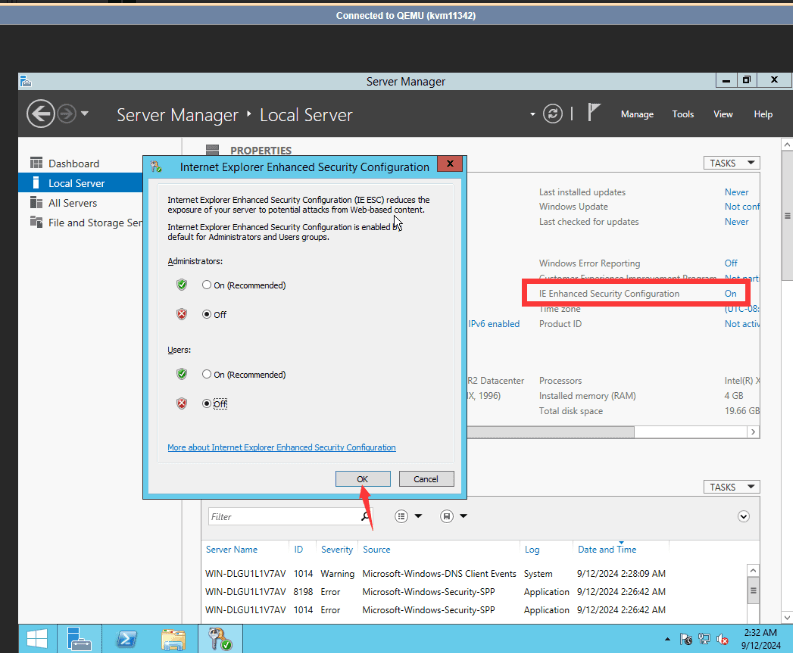Show hidden tray icons arrow

pyautogui.click(x=668, y=639)
